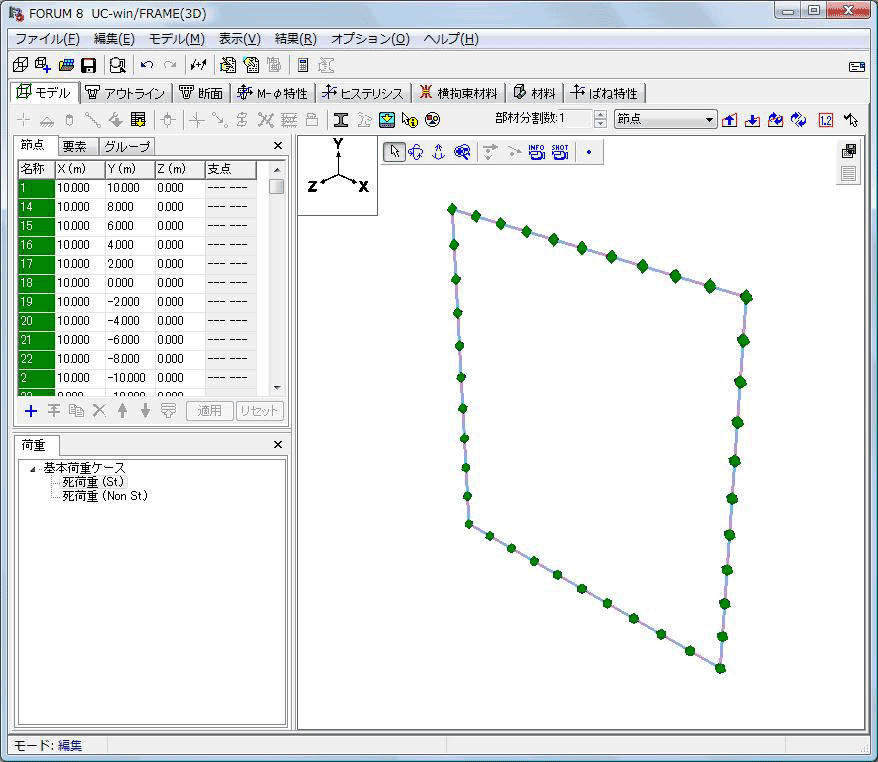Click the 名称 column header
Viewport: 878px width, 762px height.
[x=36, y=169]
